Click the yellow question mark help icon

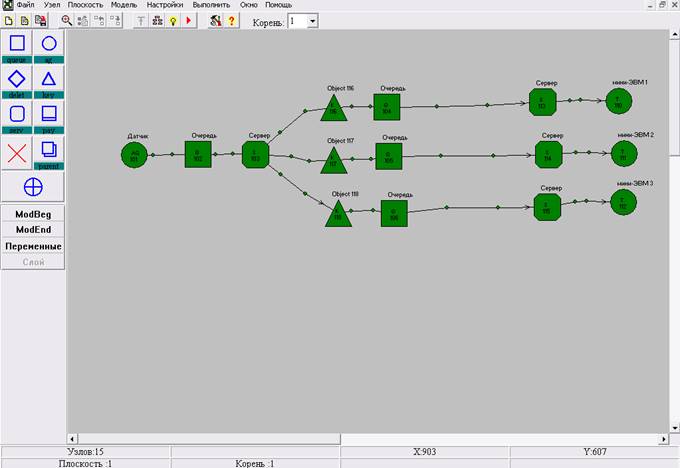coord(232,20)
